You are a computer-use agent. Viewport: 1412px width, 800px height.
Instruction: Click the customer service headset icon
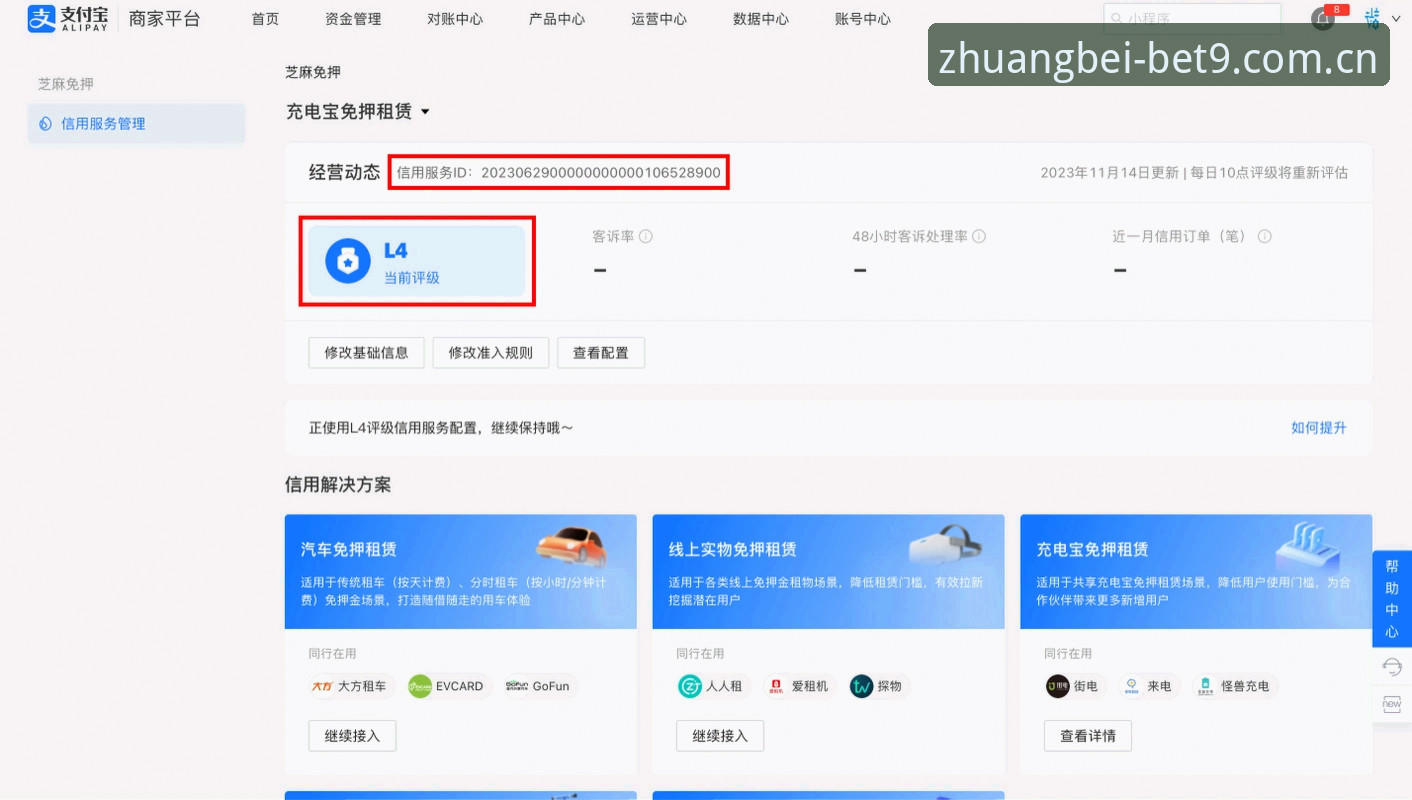click(1392, 667)
